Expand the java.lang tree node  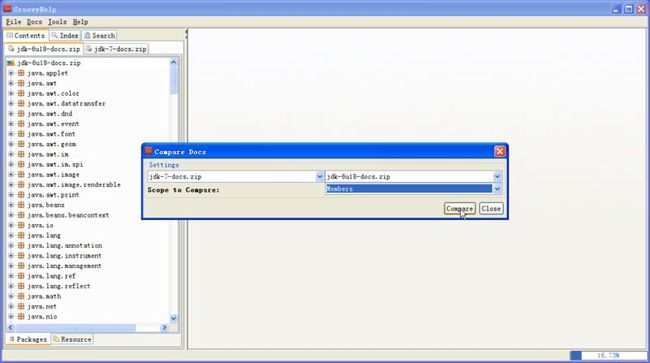pos(11,235)
